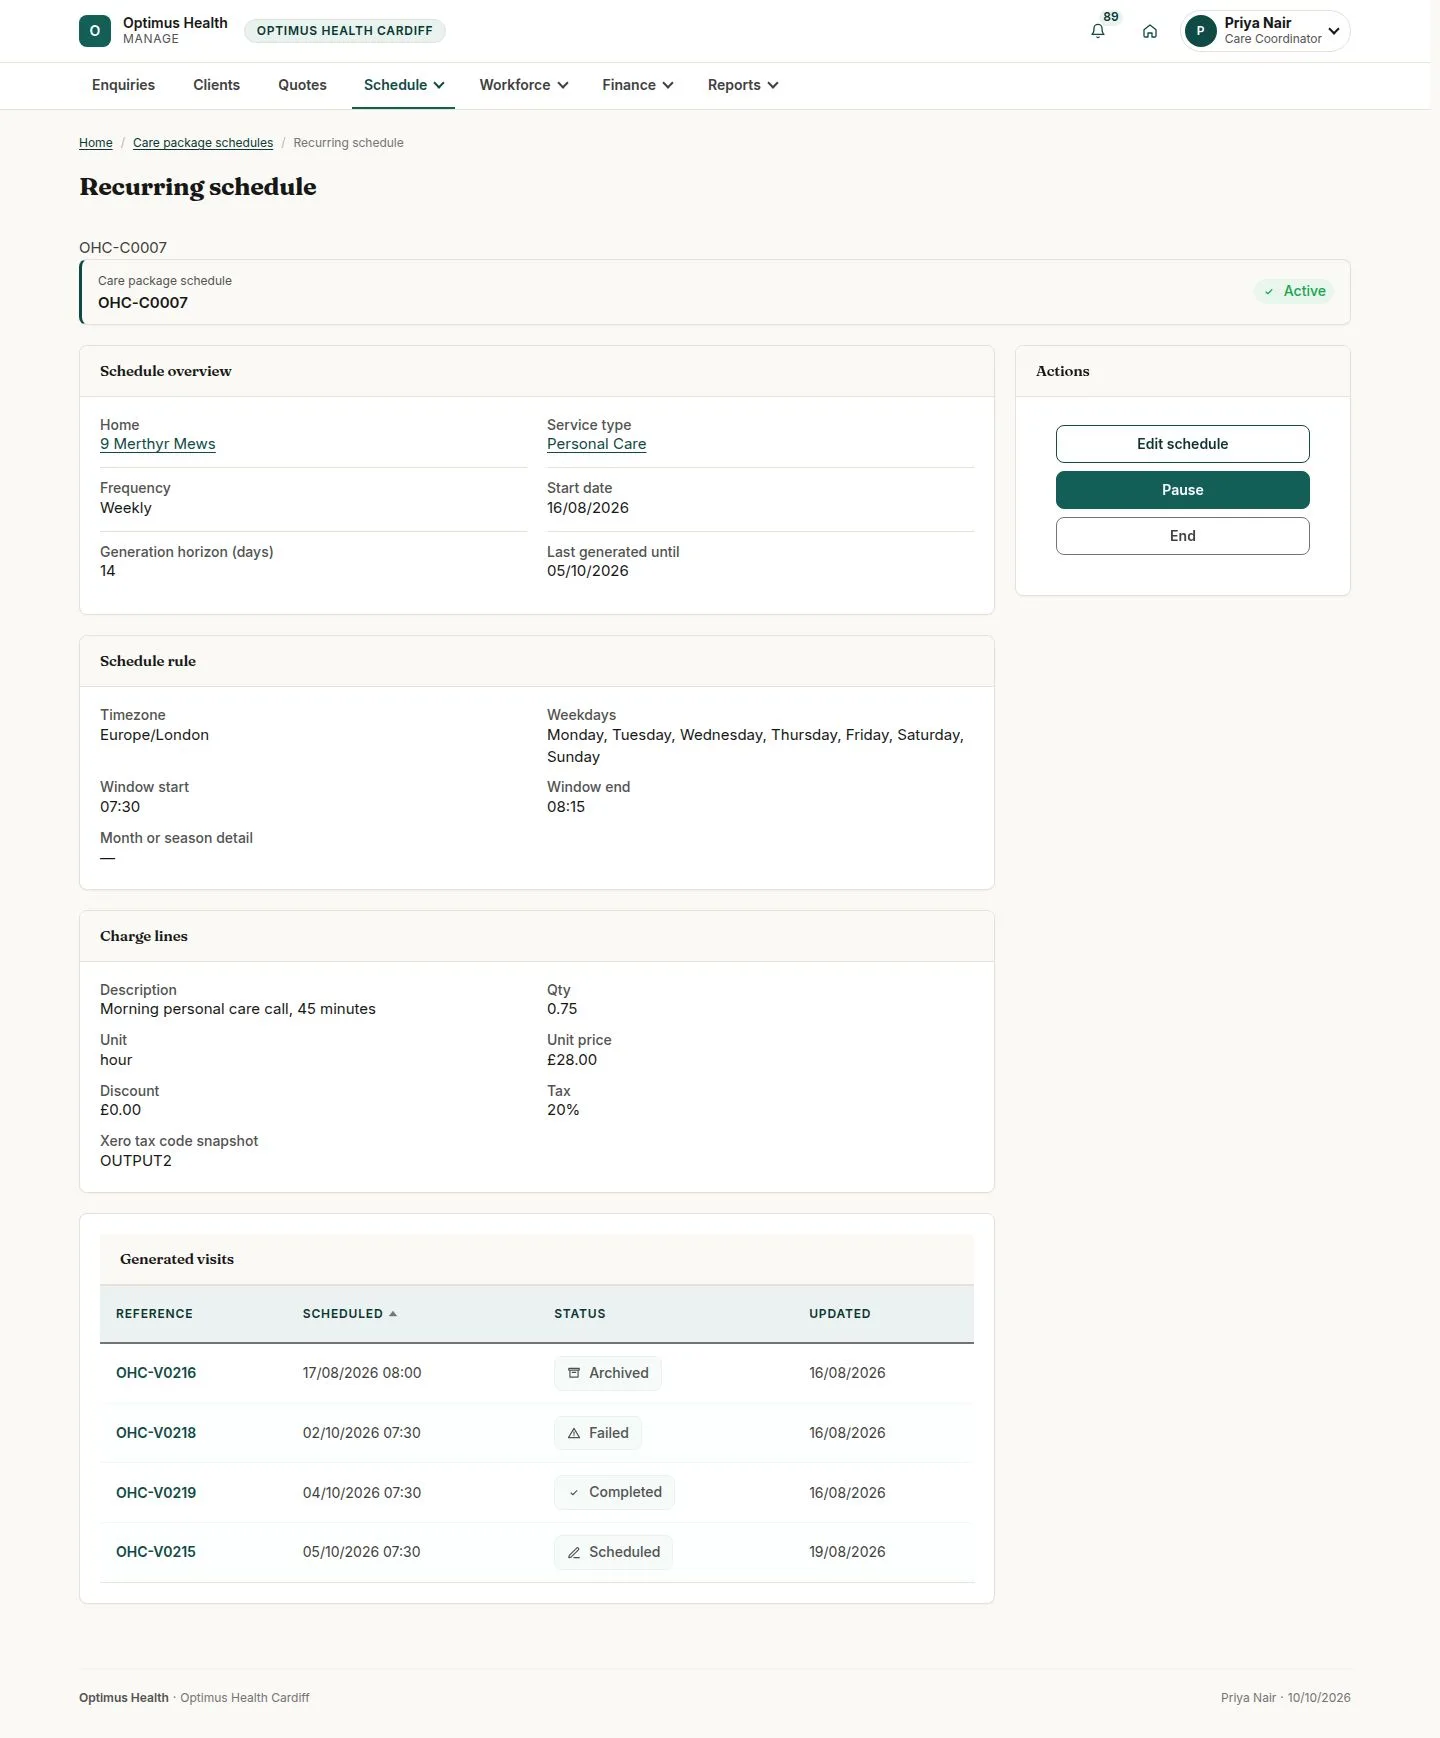Screen dimensions: 1440x1738
Task: Click the Pause button
Action: click(1182, 490)
